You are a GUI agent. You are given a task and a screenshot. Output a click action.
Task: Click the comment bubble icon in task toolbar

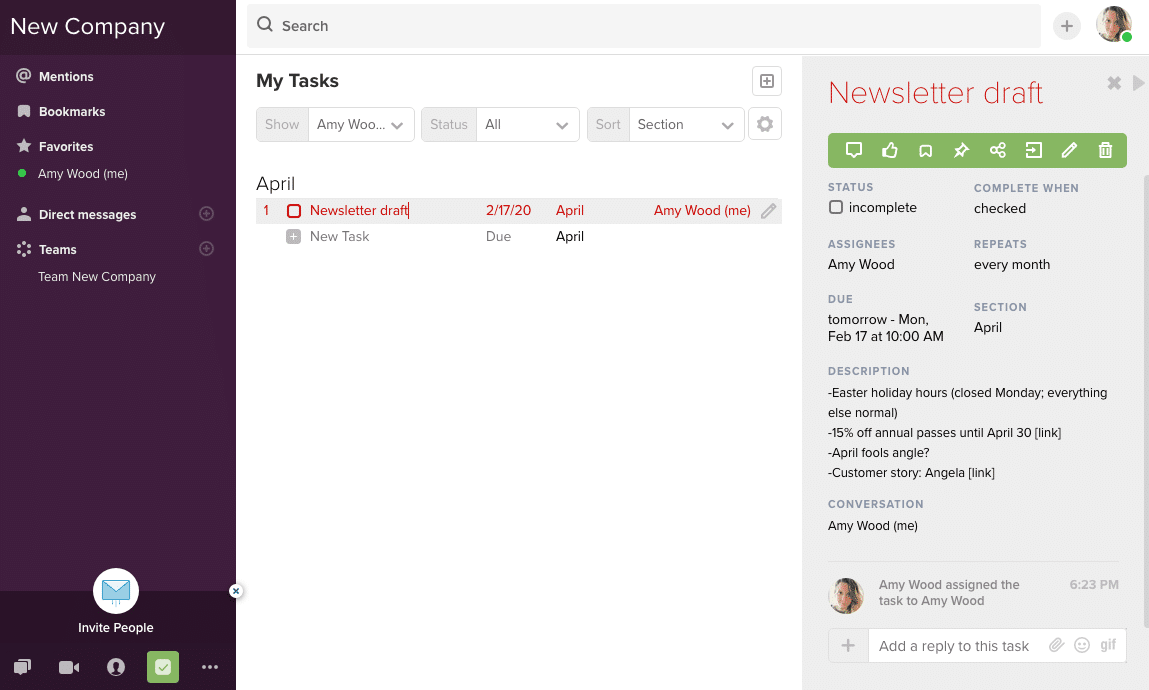click(x=853, y=150)
